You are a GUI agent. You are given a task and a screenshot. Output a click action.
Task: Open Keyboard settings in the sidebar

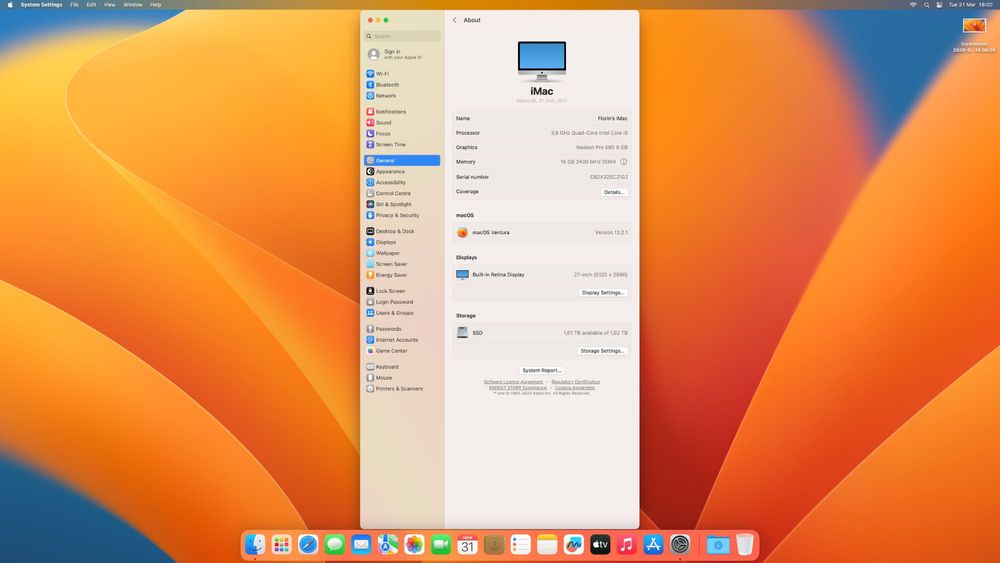pos(402,367)
